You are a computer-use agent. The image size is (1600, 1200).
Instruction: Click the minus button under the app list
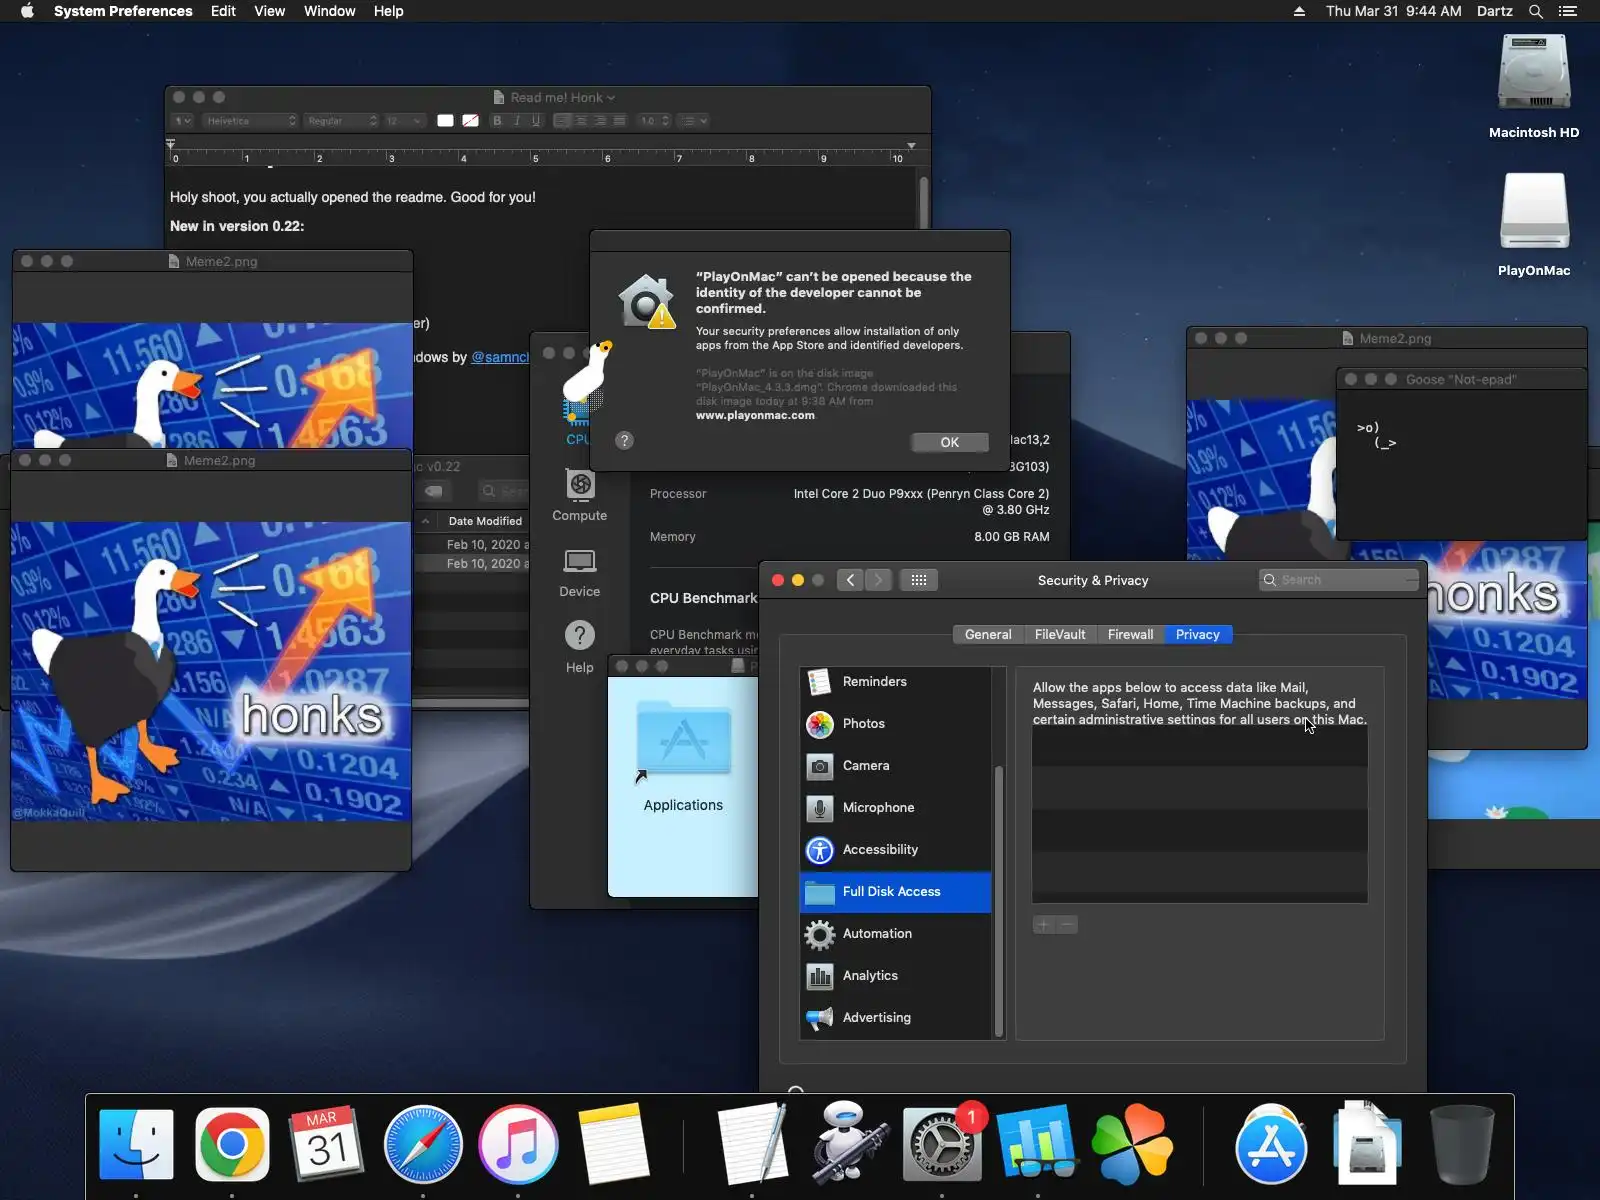click(1067, 925)
